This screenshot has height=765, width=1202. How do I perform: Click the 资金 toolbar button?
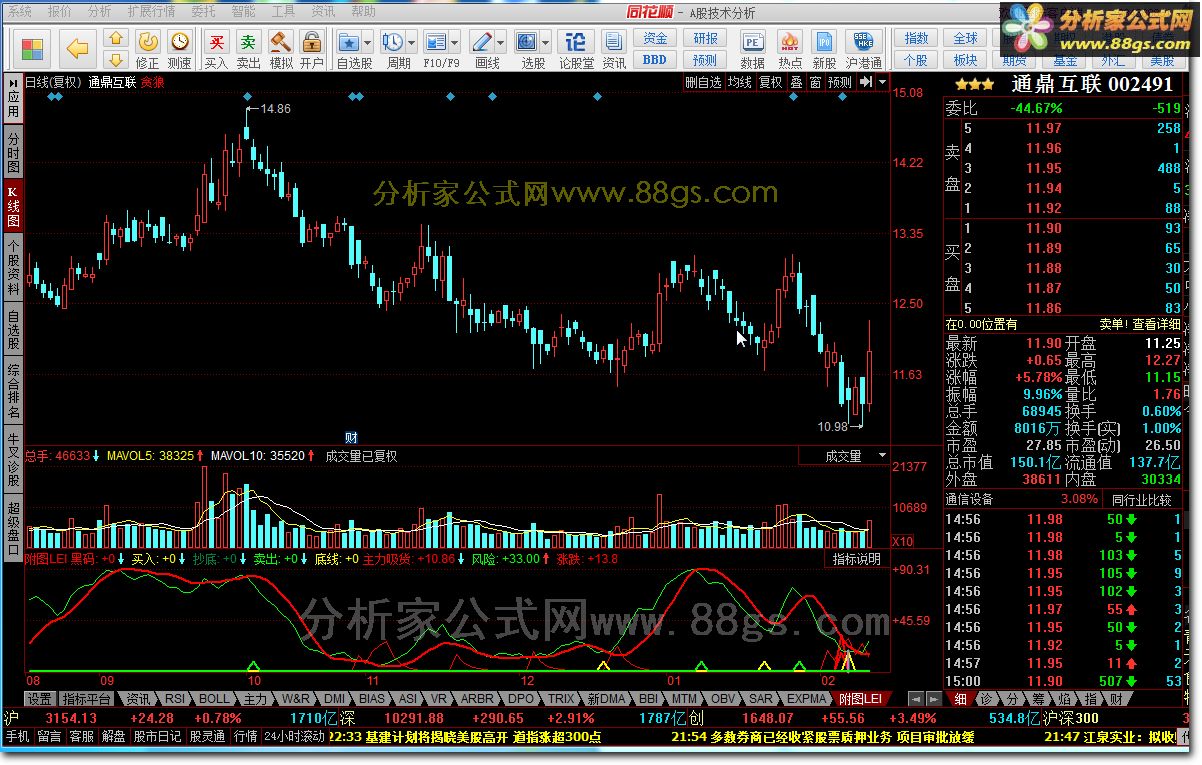655,38
